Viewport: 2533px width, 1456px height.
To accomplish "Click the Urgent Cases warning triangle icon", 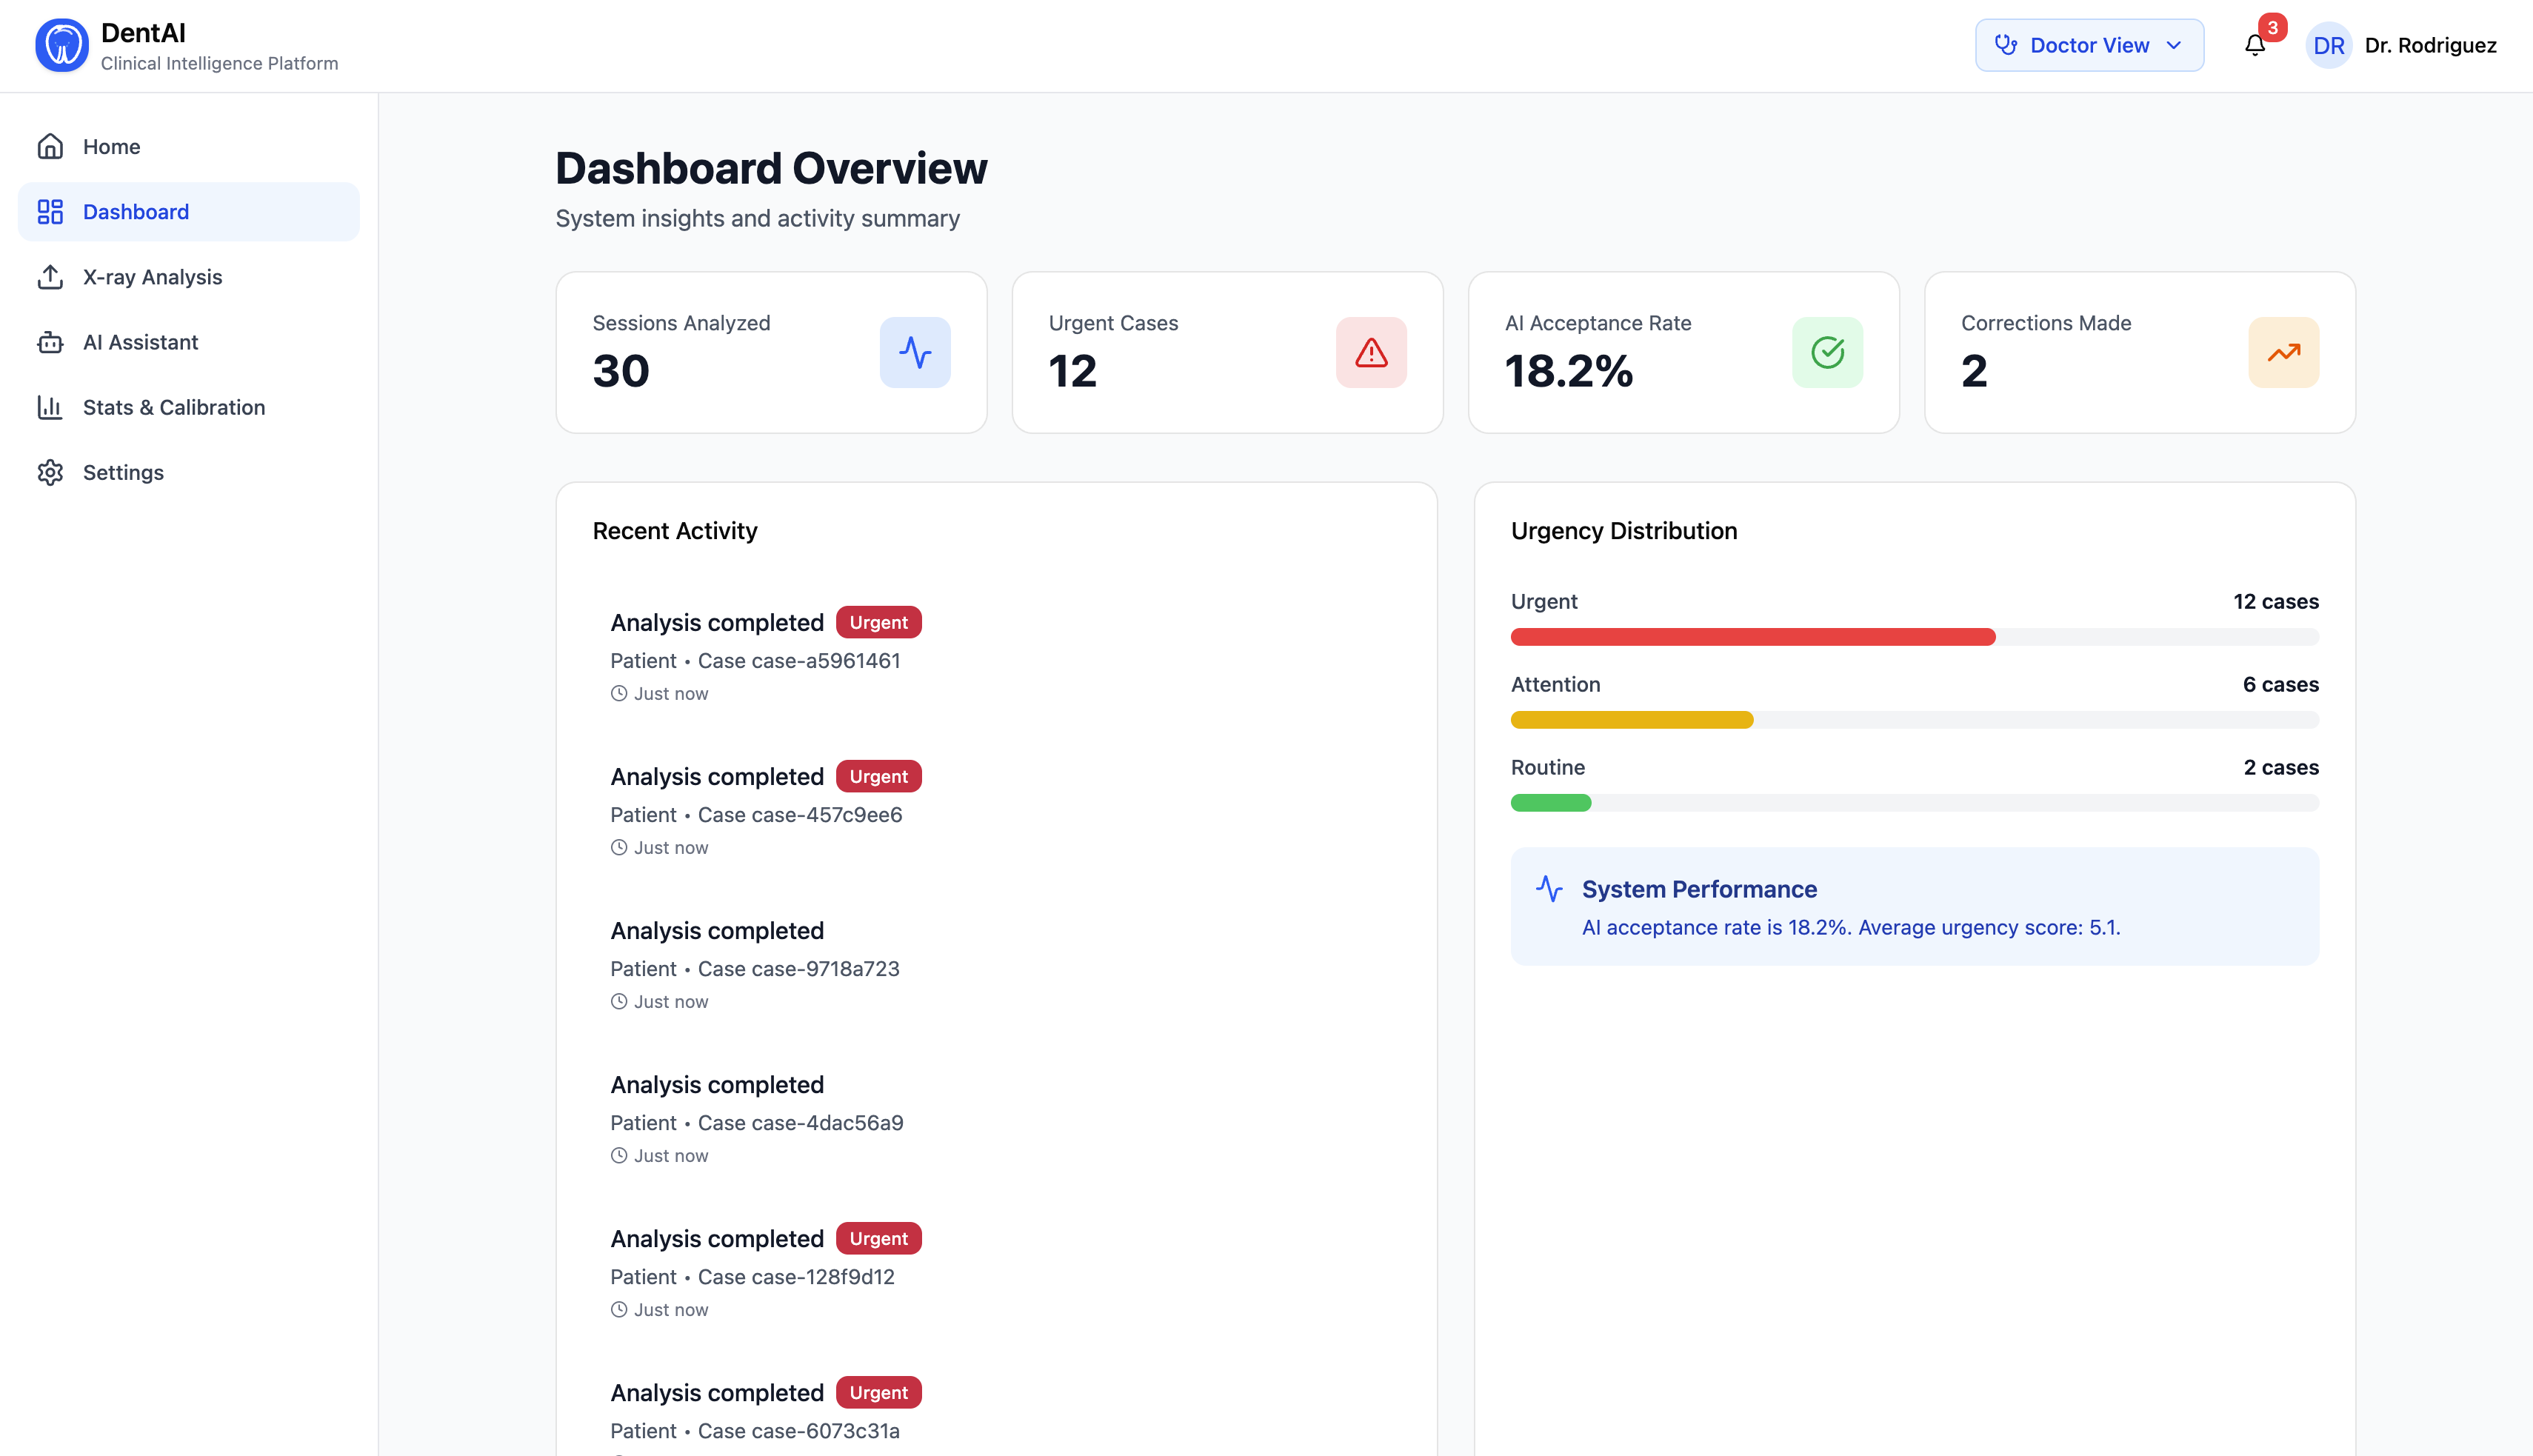I will (x=1370, y=352).
